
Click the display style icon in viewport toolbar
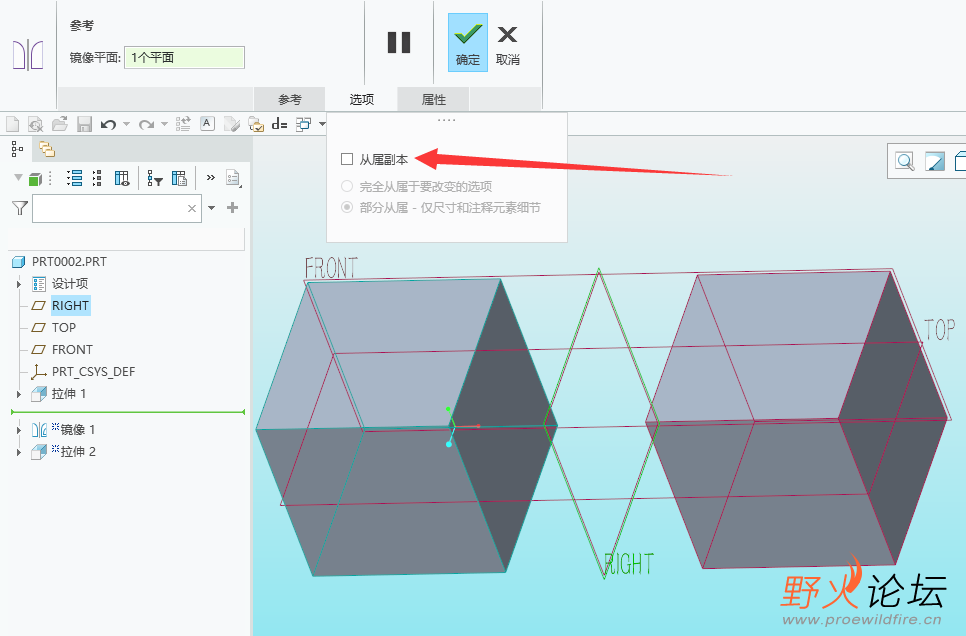point(934,162)
